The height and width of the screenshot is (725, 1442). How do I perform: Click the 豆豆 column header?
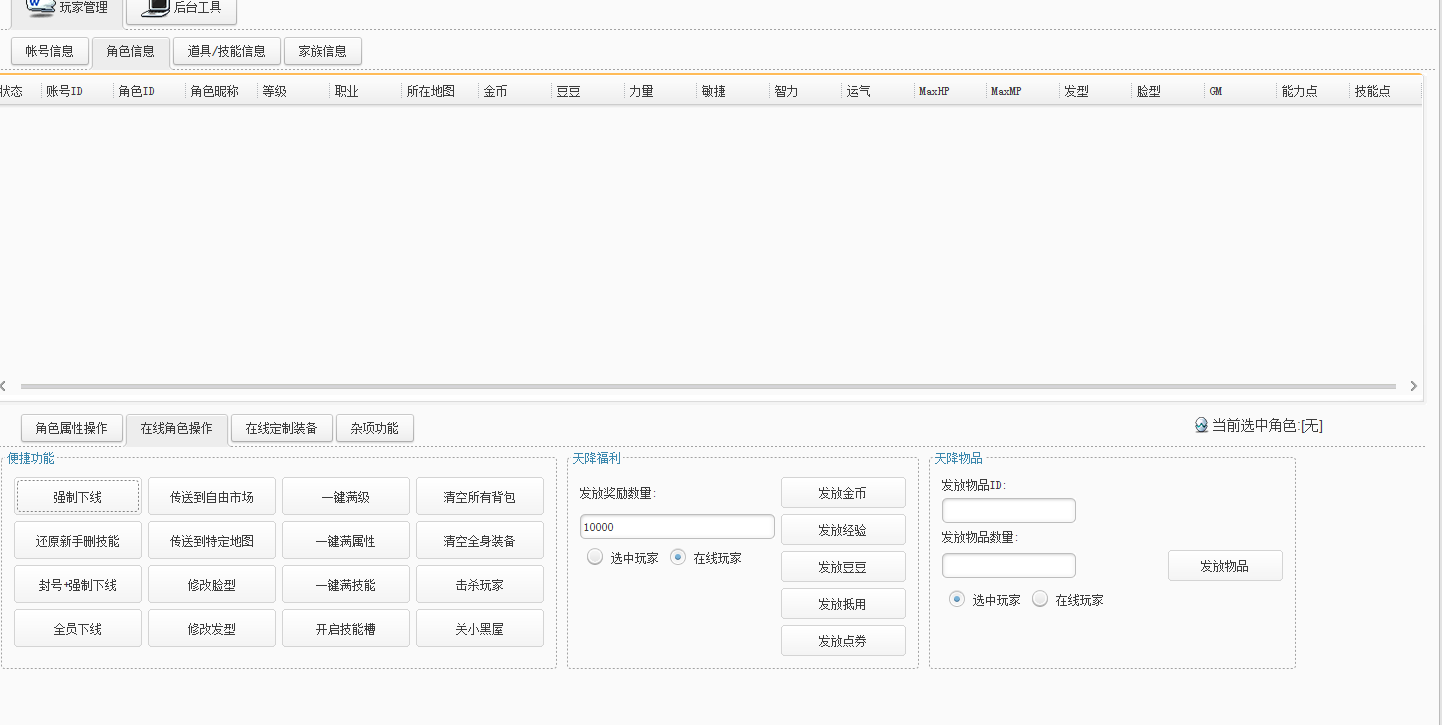[587, 91]
